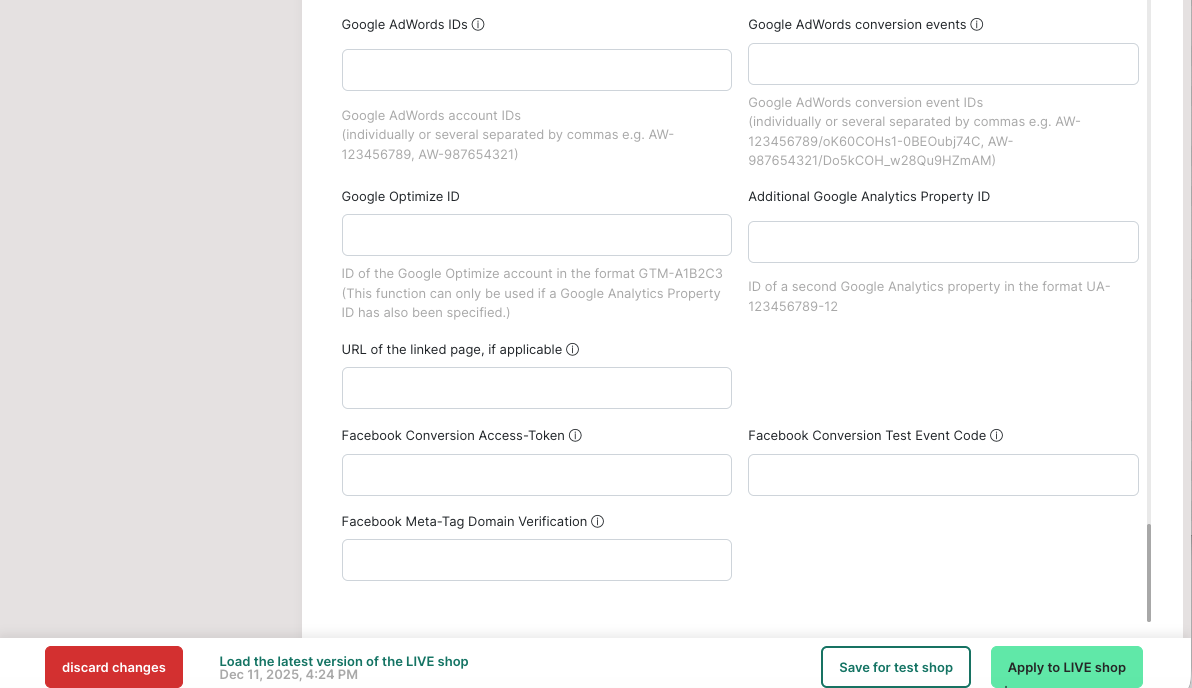This screenshot has height=688, width=1192.
Task: Focus the Google AdWords conversion events field
Action: [x=943, y=64]
